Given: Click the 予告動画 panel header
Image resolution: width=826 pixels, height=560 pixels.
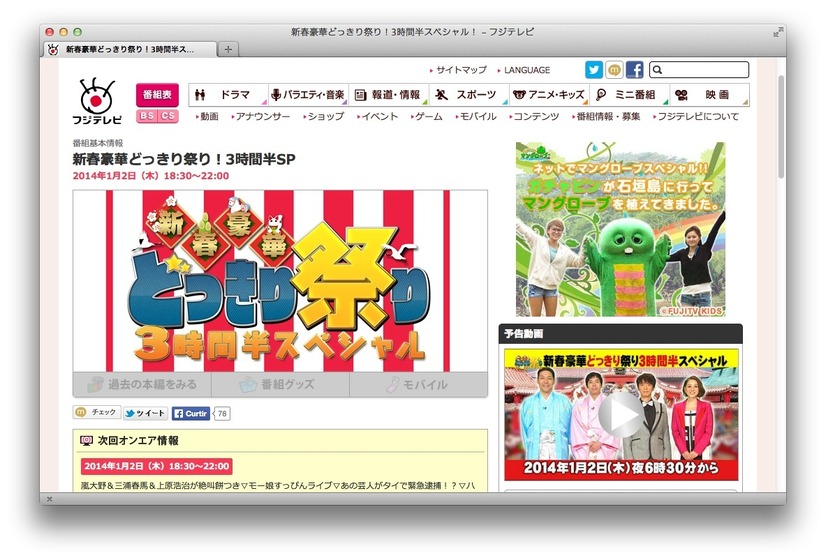Looking at the screenshot, I should [x=621, y=333].
